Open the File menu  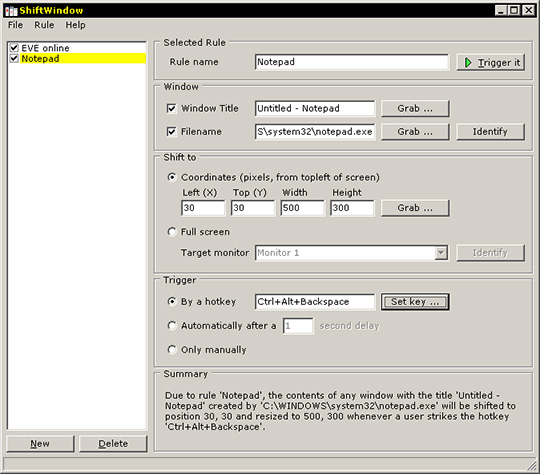[x=15, y=25]
